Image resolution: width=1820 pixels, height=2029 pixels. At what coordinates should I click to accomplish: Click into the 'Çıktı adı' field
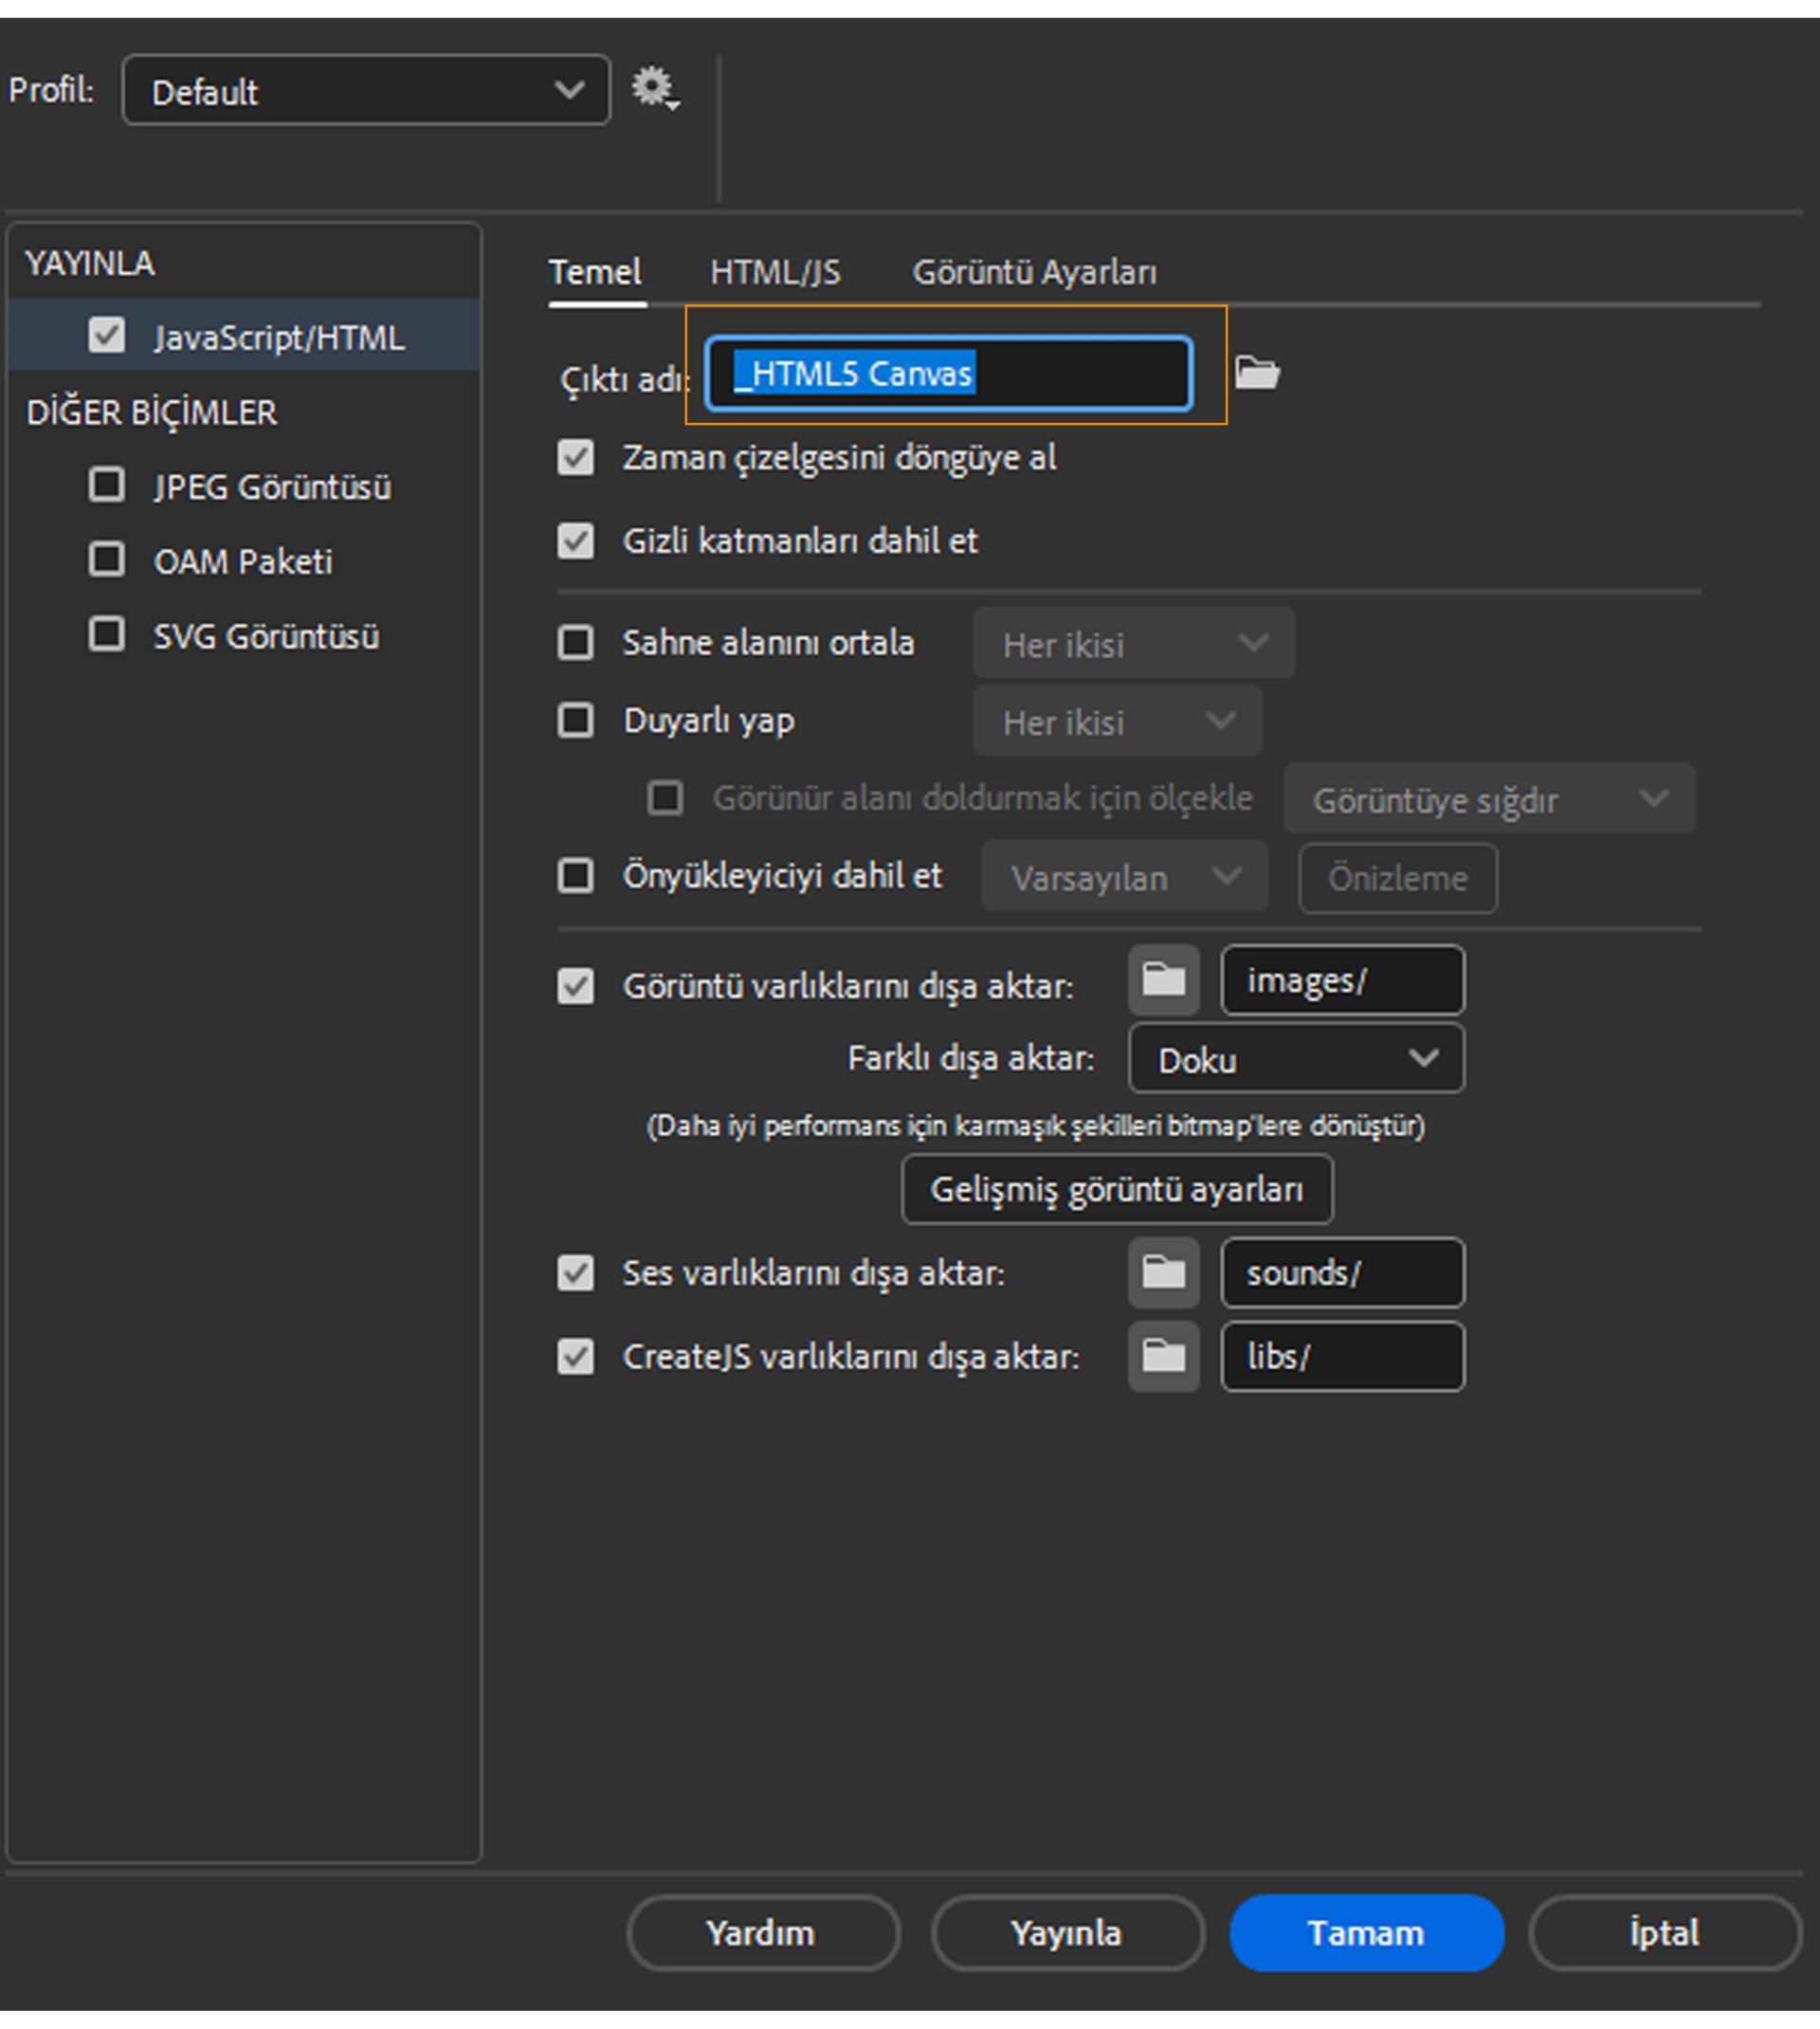(x=949, y=374)
